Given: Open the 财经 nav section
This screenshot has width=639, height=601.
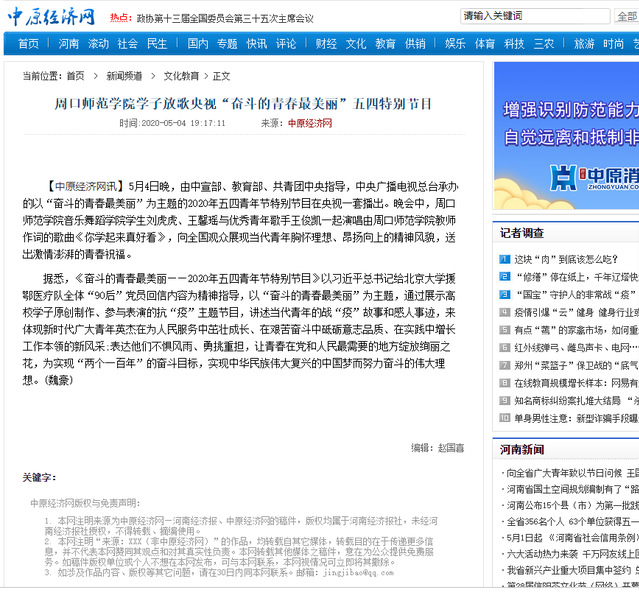Looking at the screenshot, I should [326, 44].
